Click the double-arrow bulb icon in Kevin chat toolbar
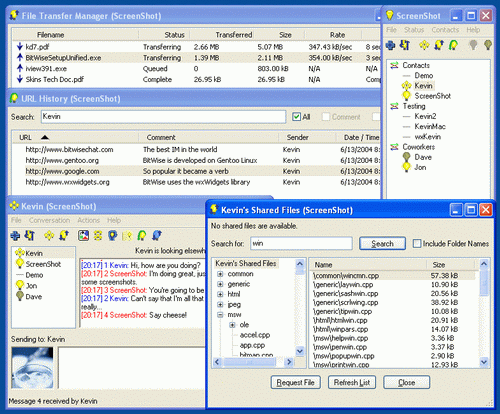The height and width of the screenshot is (414, 500). click(x=30, y=235)
